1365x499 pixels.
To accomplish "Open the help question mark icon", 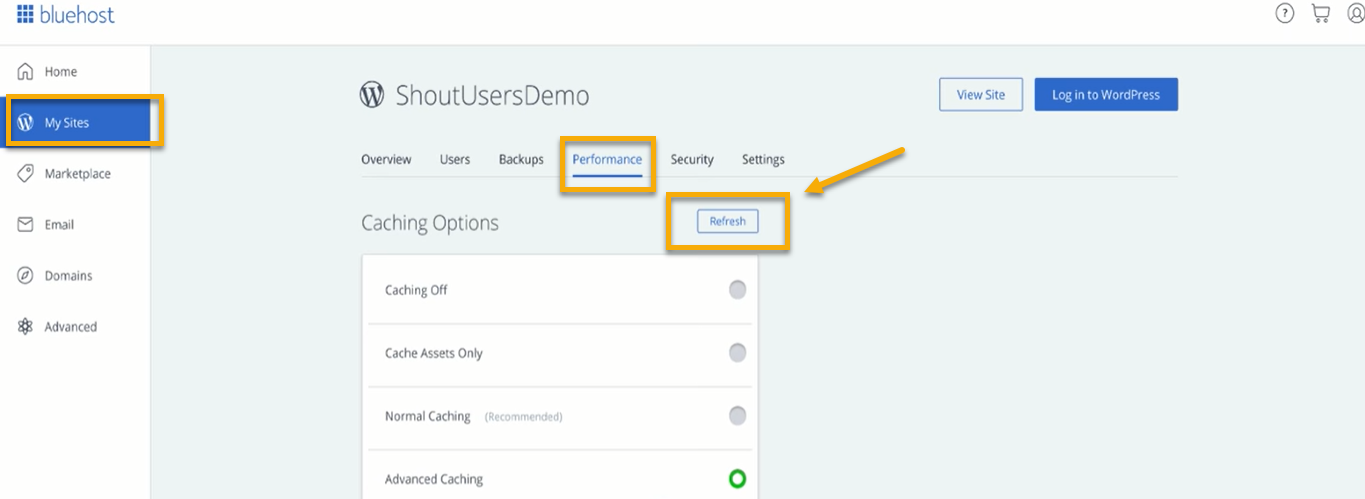I will [x=1285, y=13].
